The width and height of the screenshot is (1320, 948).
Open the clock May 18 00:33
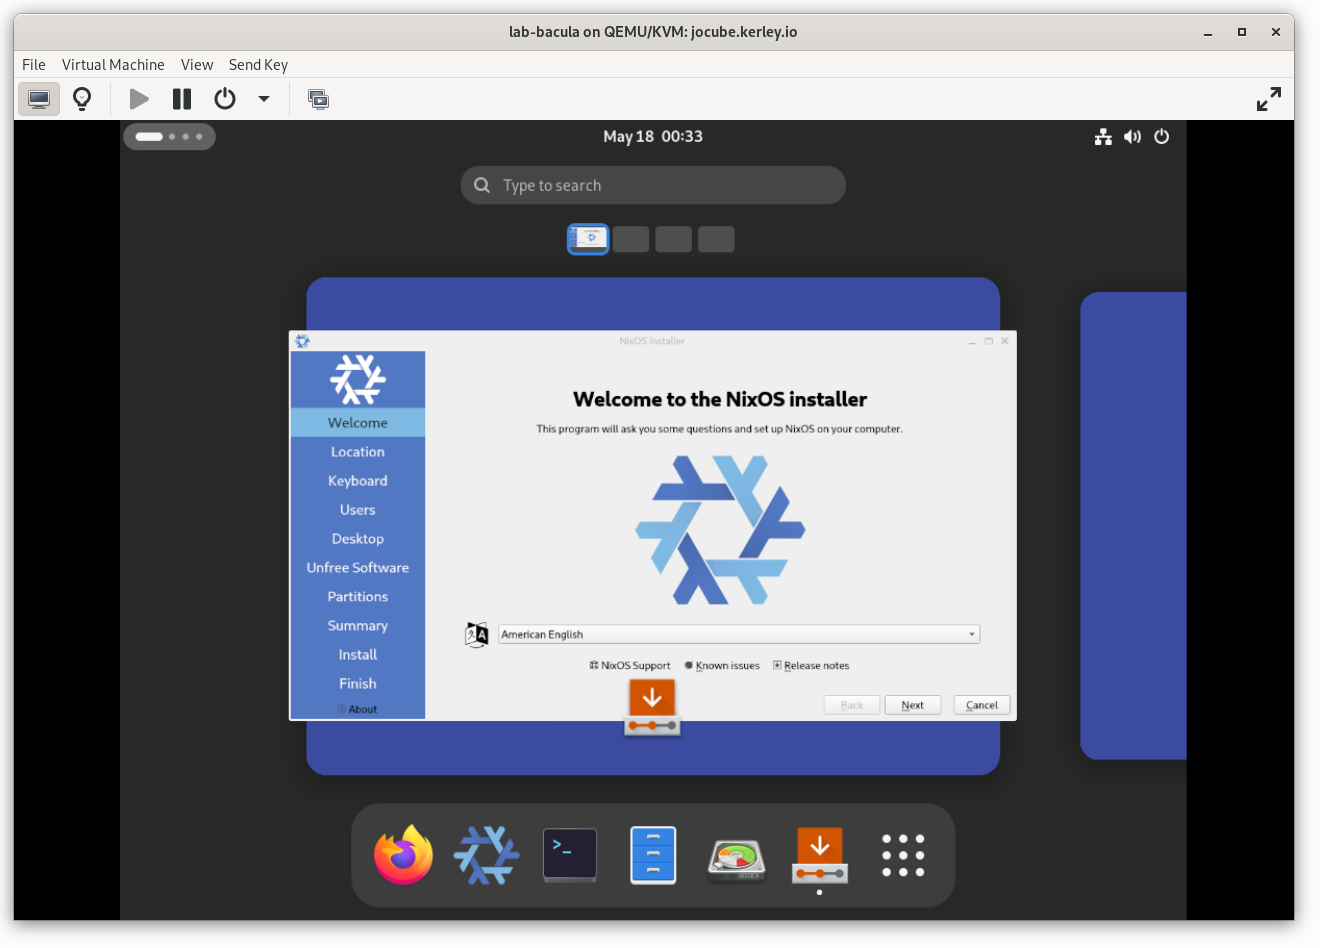coord(653,136)
